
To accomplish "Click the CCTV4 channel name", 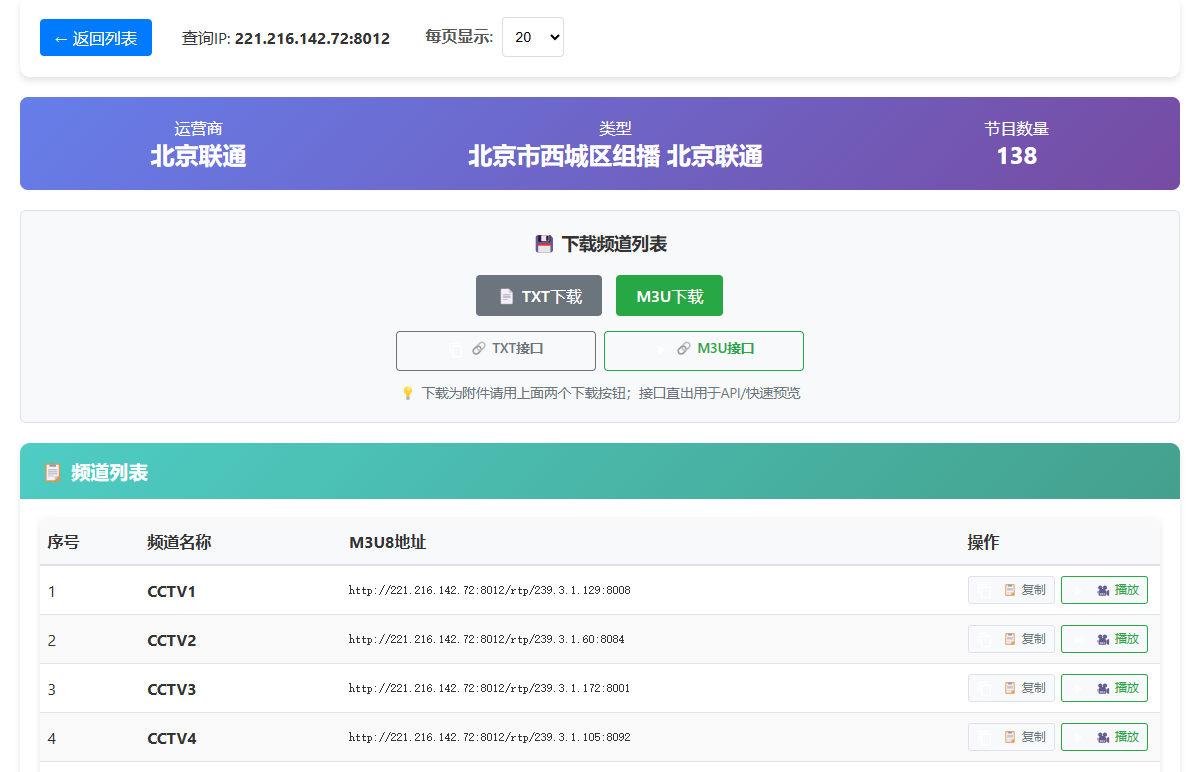I will [x=172, y=738].
